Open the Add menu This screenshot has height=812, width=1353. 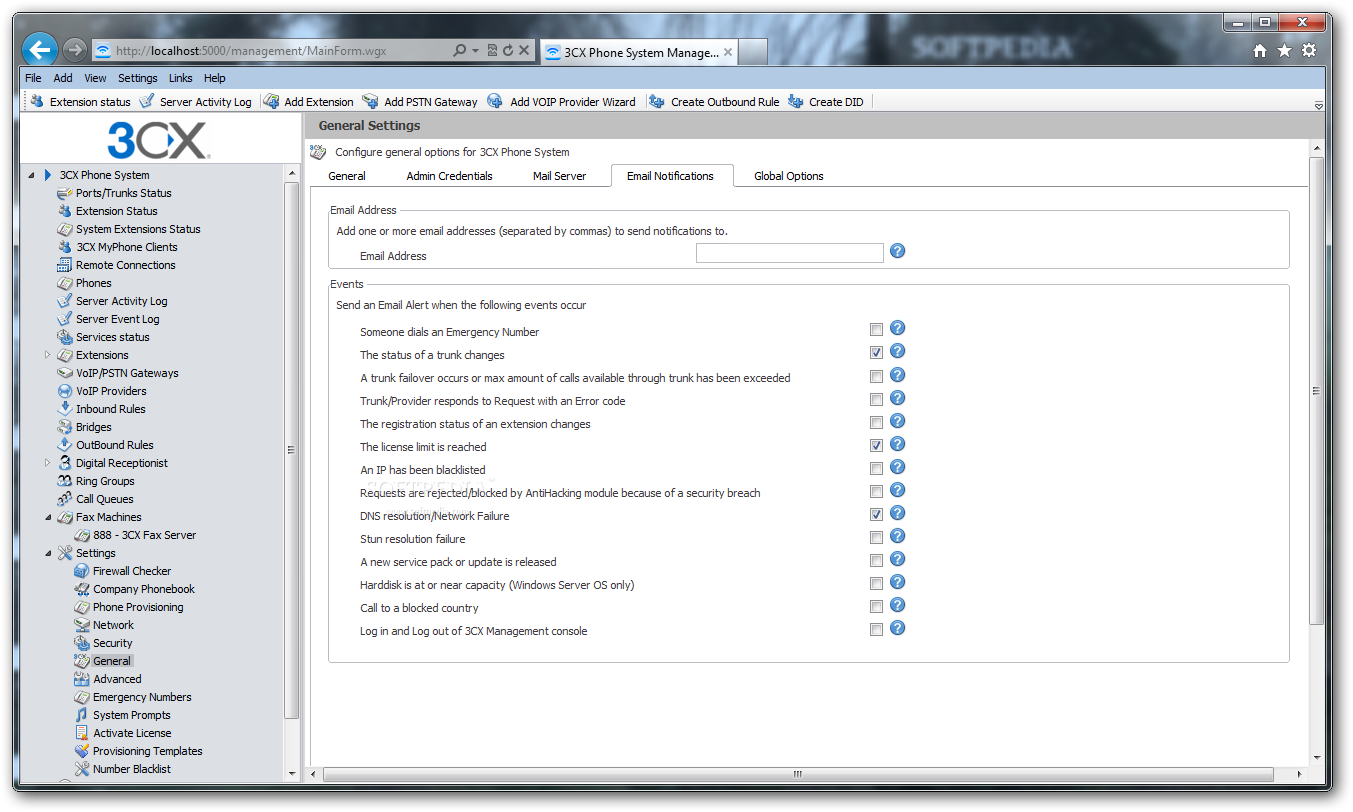pos(63,78)
